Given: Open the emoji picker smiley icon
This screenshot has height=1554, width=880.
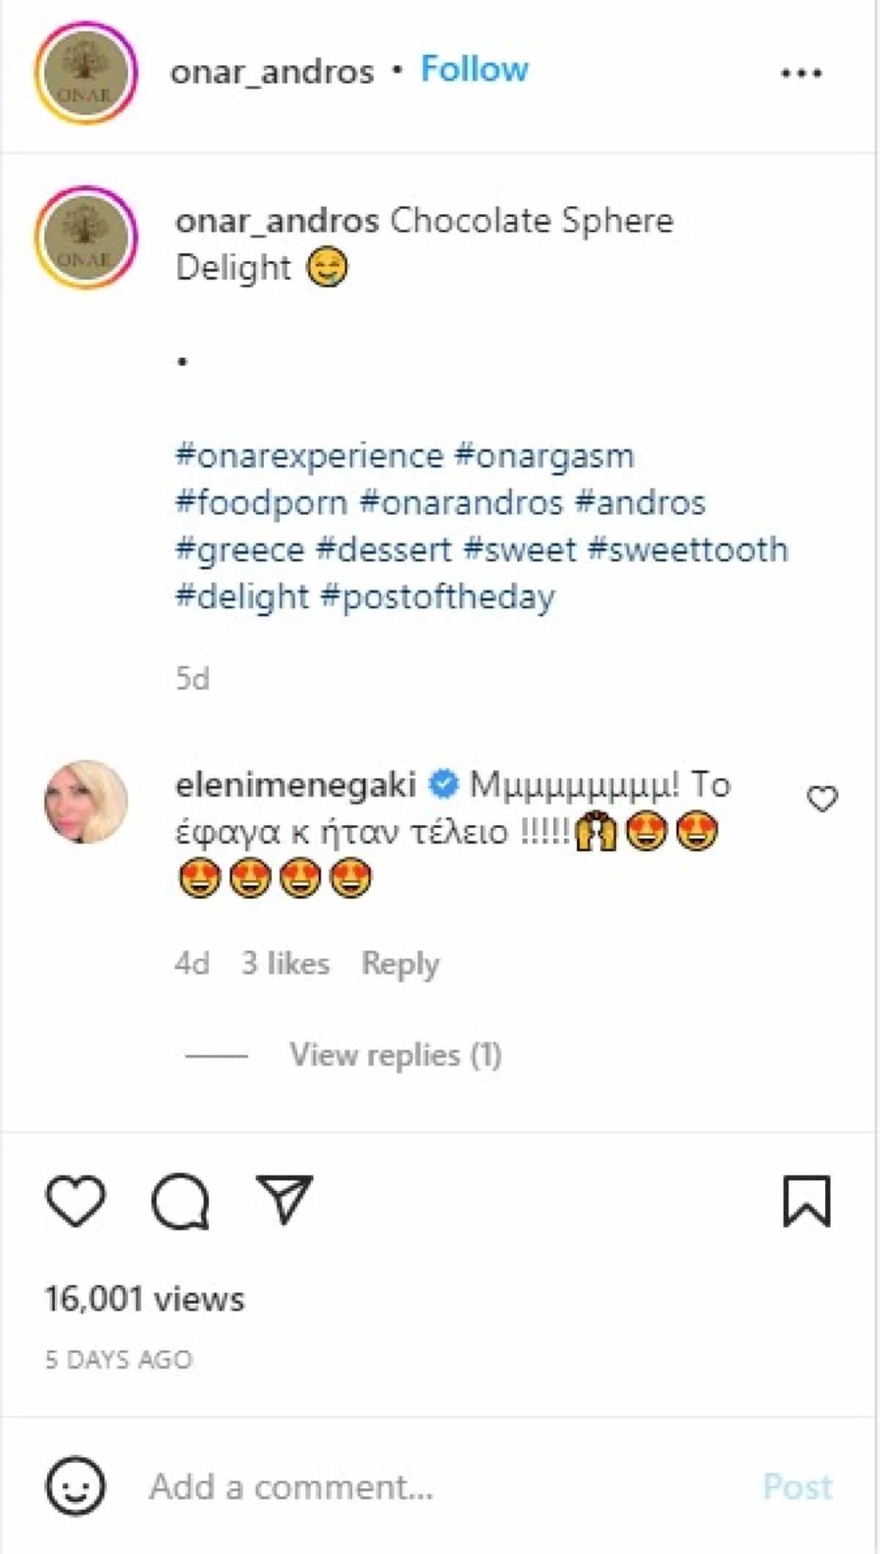Looking at the screenshot, I should [75, 1486].
